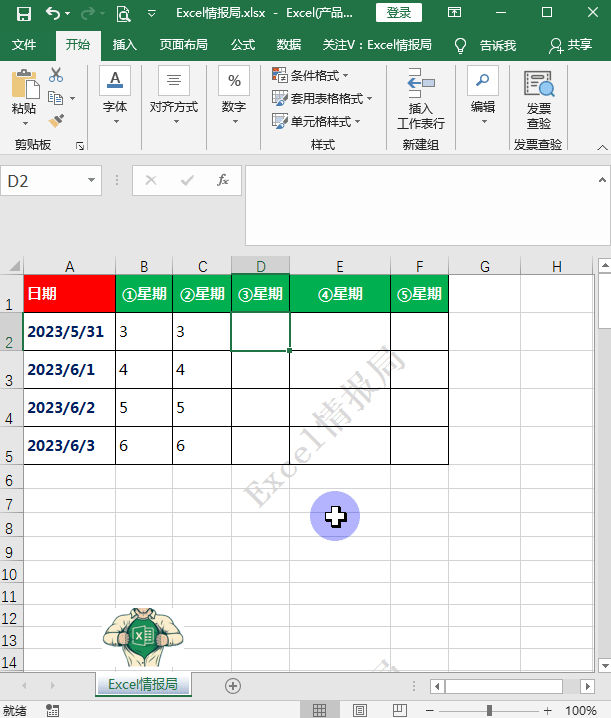Screen dimensions: 611x718
Task: Select column G header
Action: pyautogui.click(x=485, y=266)
